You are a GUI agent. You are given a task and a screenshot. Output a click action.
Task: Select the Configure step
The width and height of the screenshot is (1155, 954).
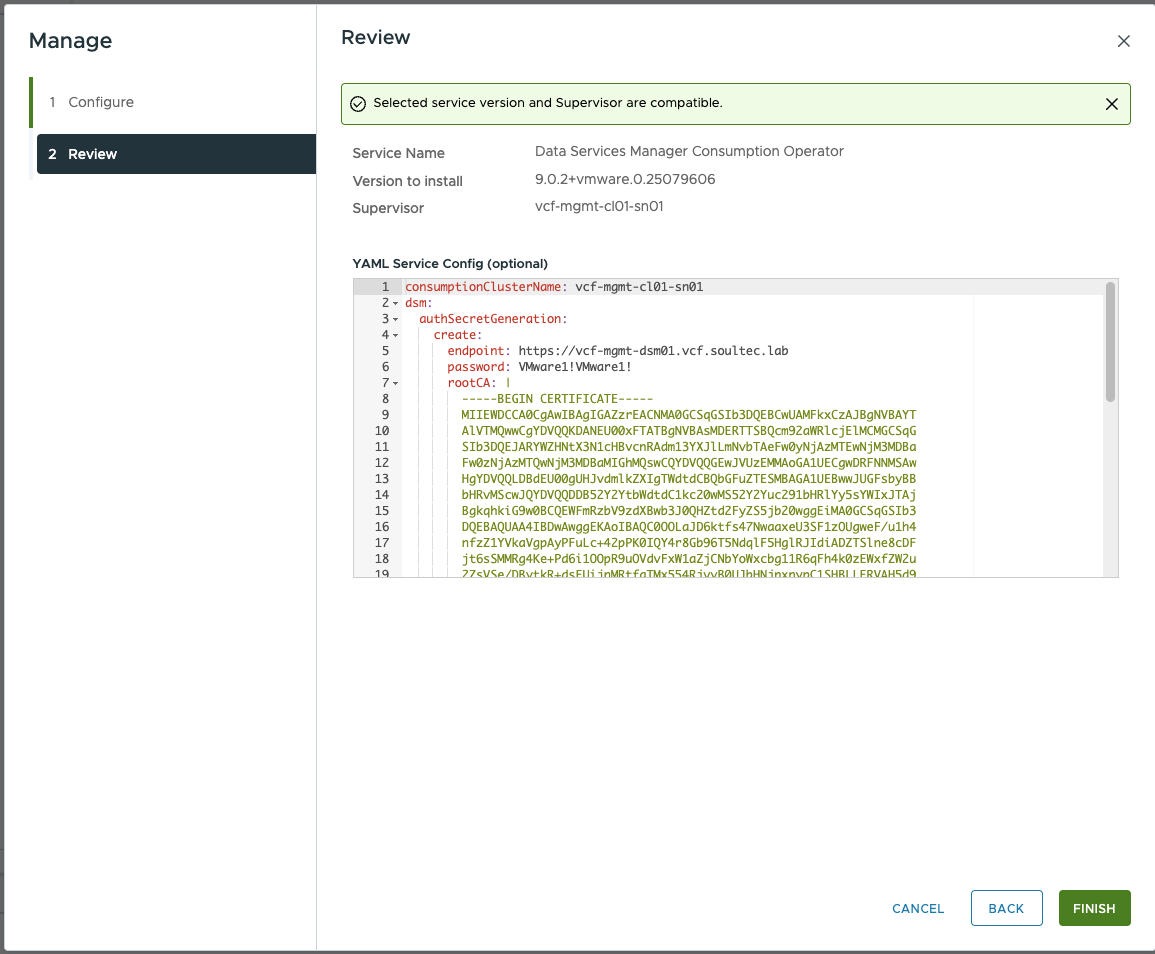point(100,102)
